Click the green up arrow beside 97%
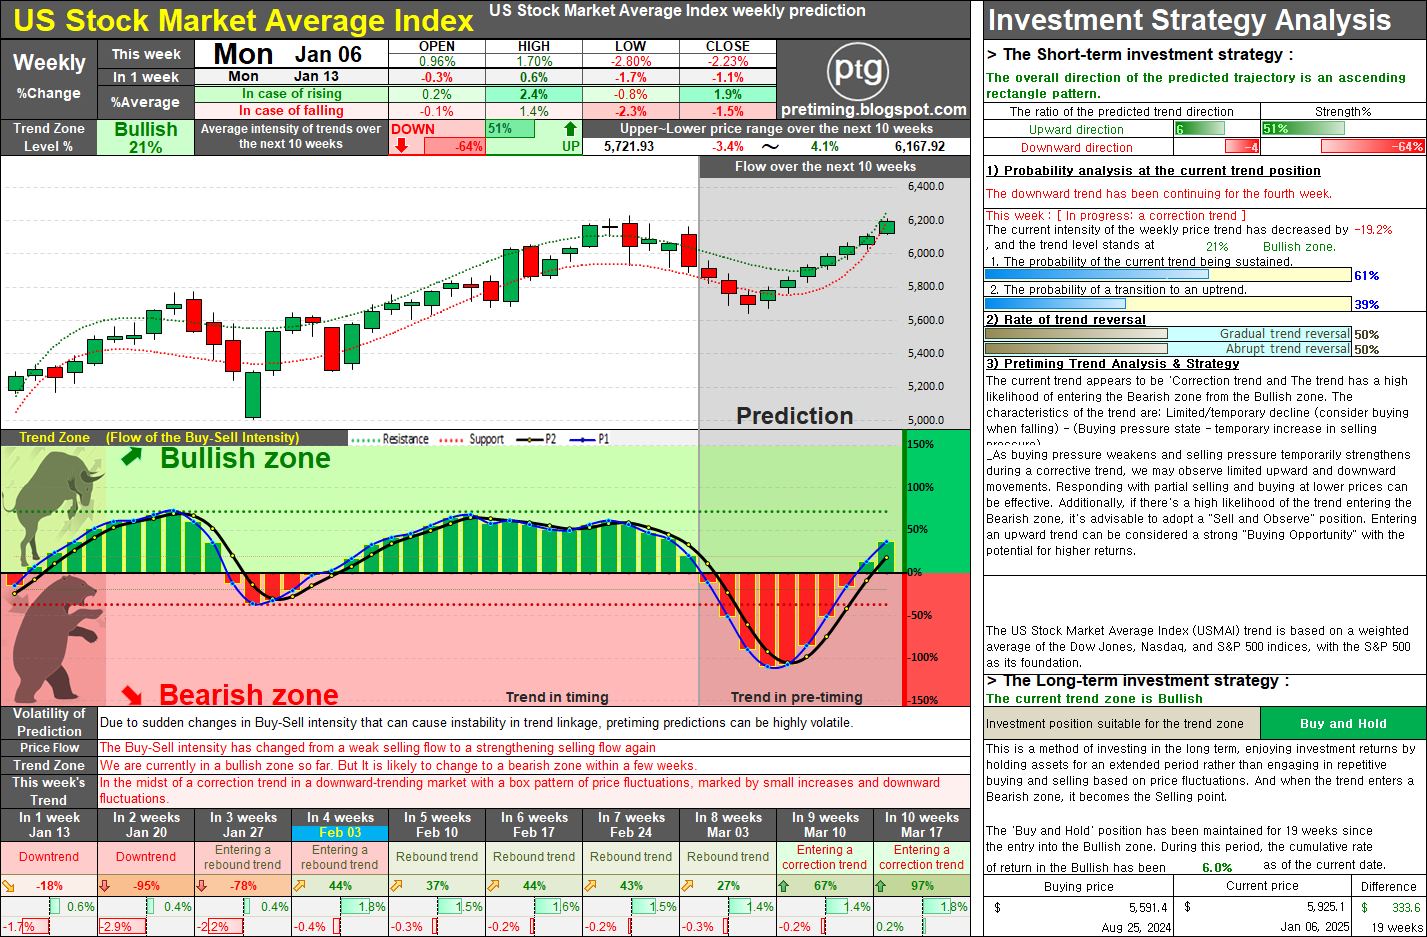1427x937 pixels. pyautogui.click(x=881, y=885)
